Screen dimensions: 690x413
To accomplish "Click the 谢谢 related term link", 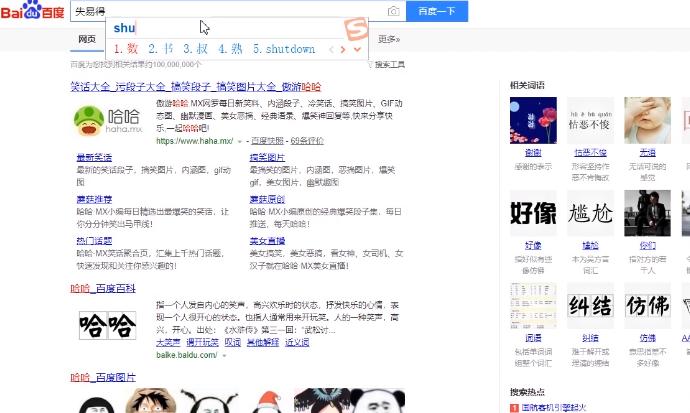I will [533, 153].
